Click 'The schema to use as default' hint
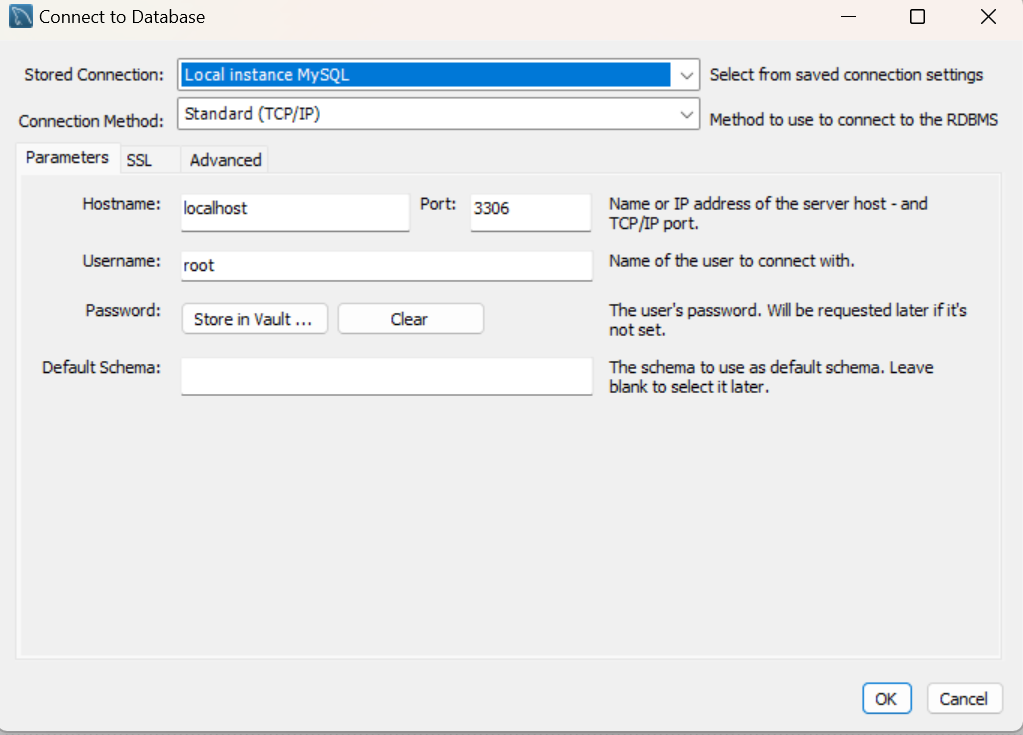The image size is (1023, 735). (x=771, y=377)
